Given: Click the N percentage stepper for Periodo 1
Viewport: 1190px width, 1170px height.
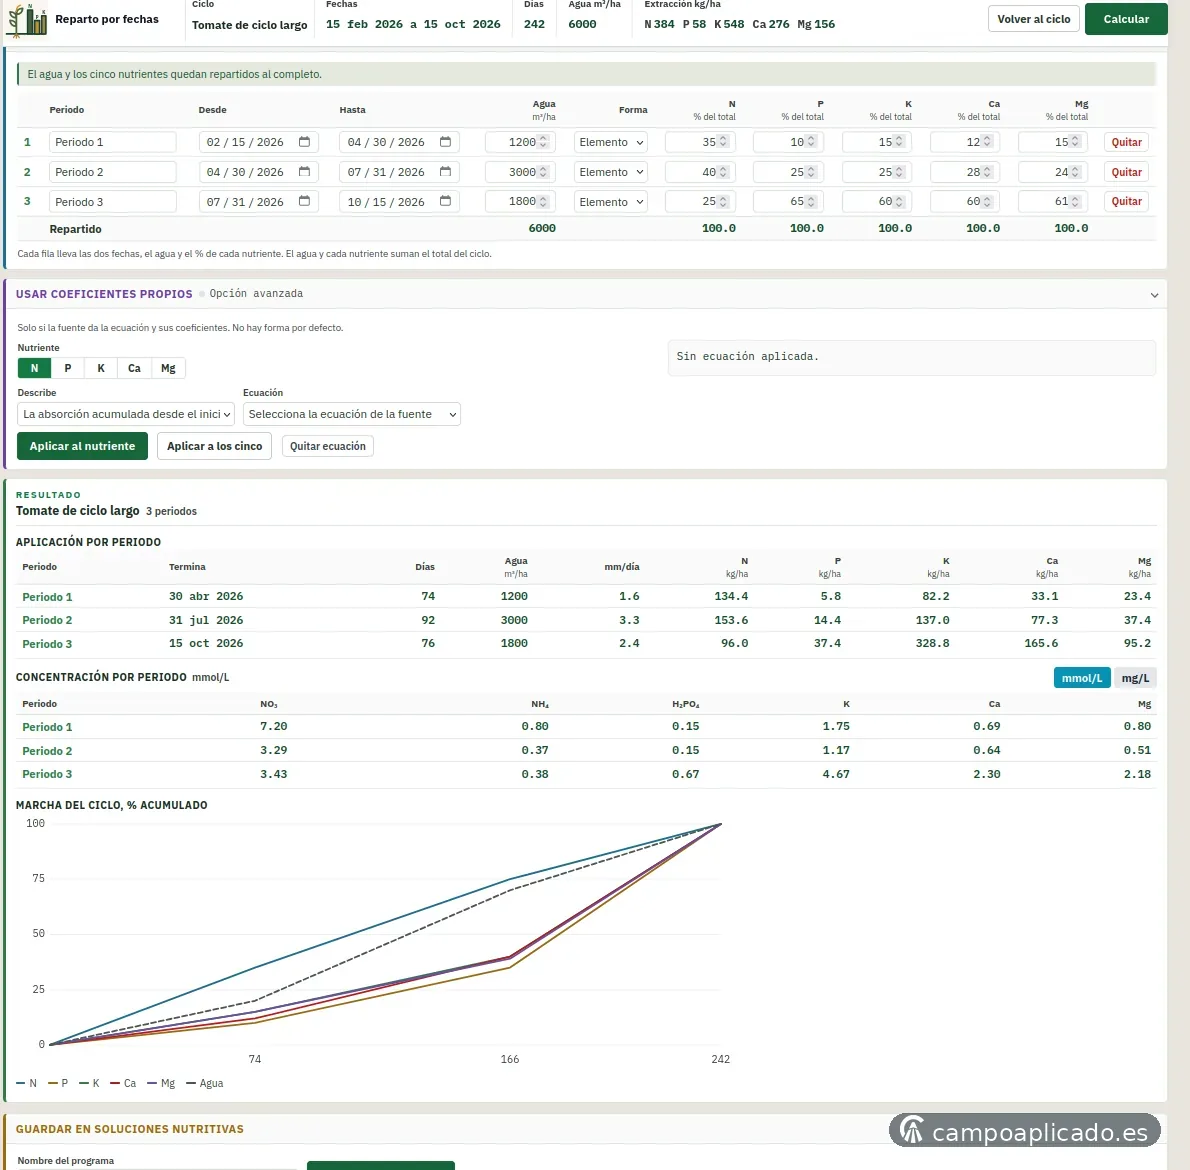Looking at the screenshot, I should [722, 142].
